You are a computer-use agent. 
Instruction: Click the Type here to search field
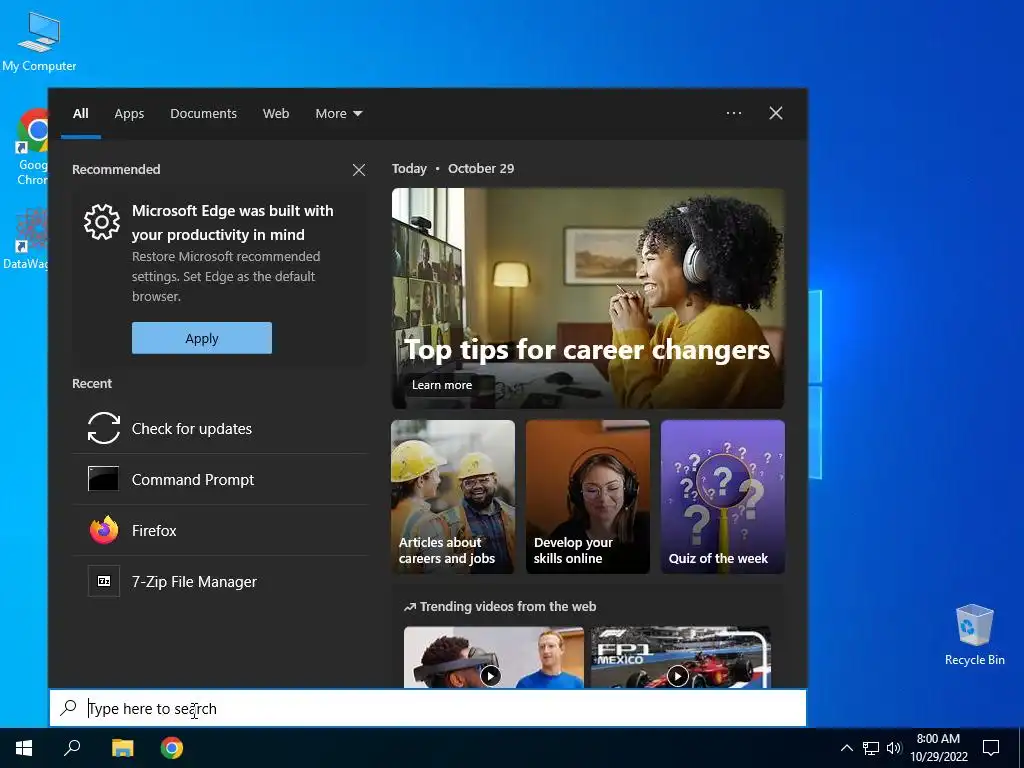(428, 708)
